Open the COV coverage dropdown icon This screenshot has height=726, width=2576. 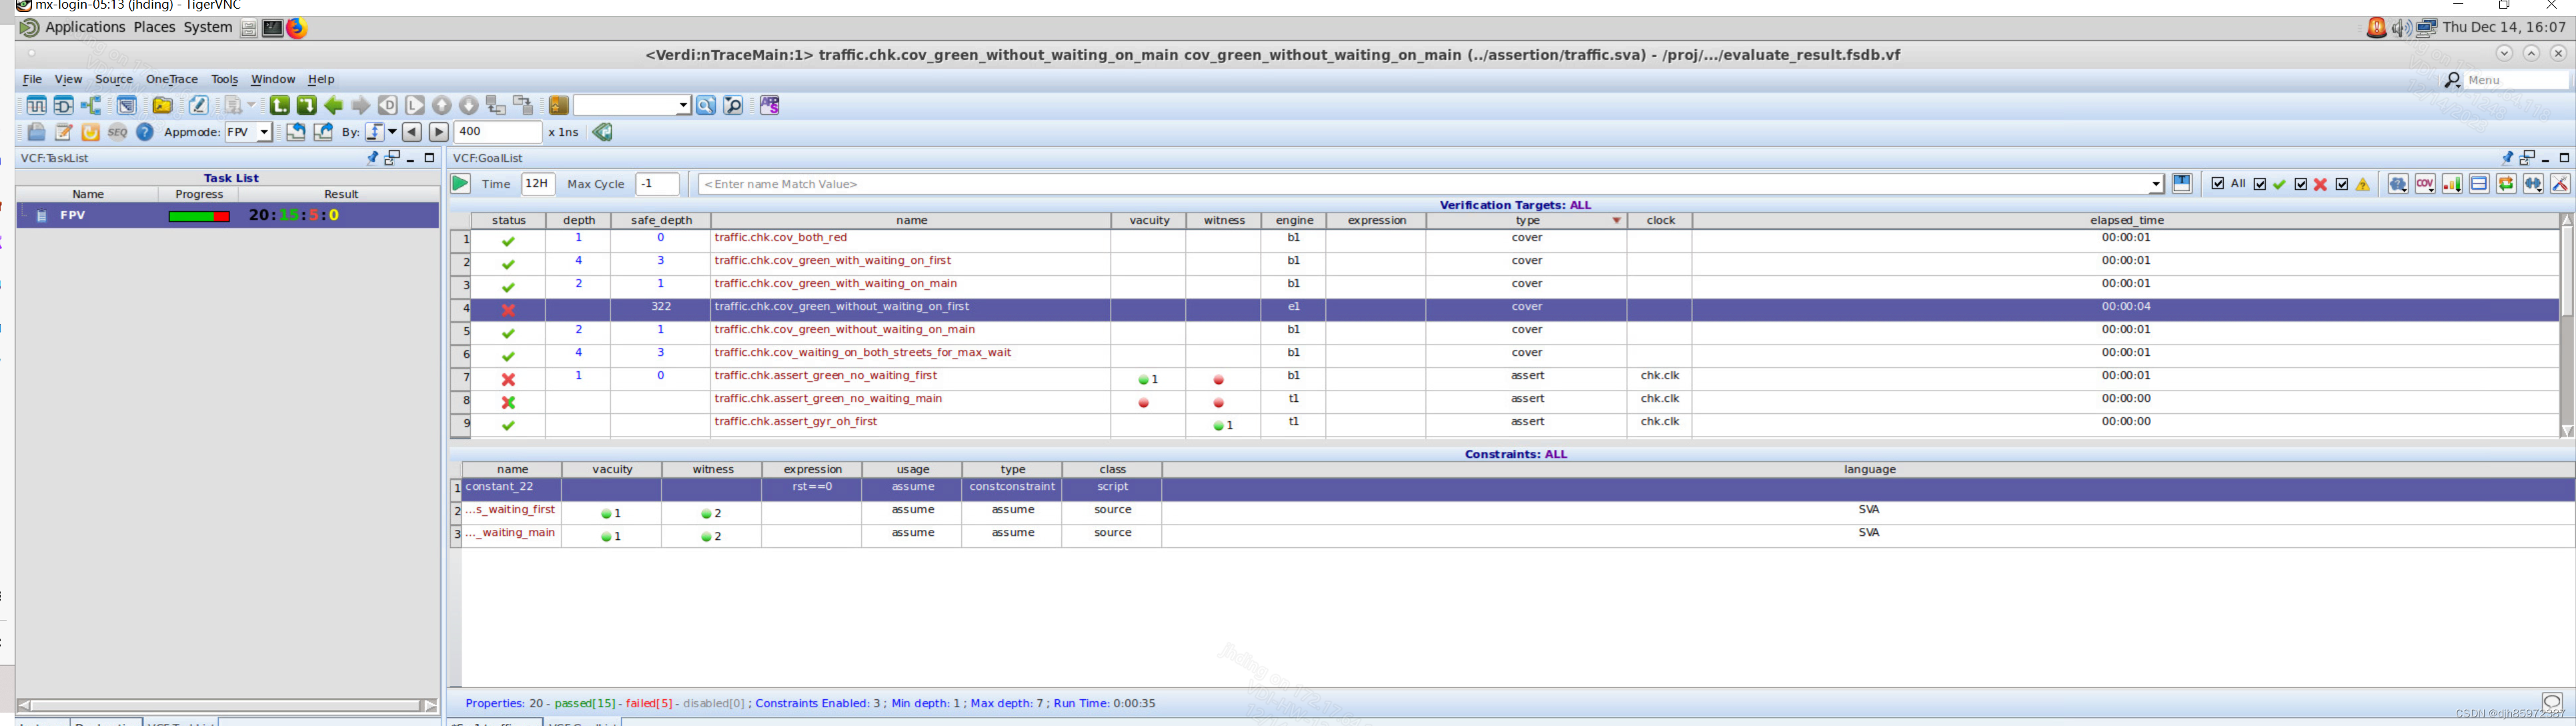2425,184
